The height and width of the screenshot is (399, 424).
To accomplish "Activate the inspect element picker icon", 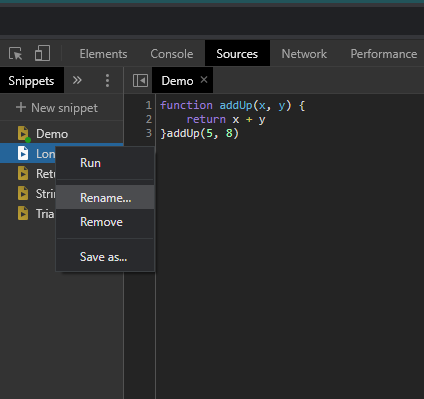I will click(x=16, y=53).
